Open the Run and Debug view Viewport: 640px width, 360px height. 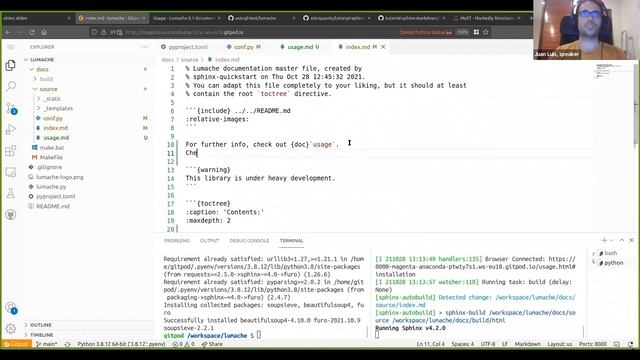click(11, 129)
